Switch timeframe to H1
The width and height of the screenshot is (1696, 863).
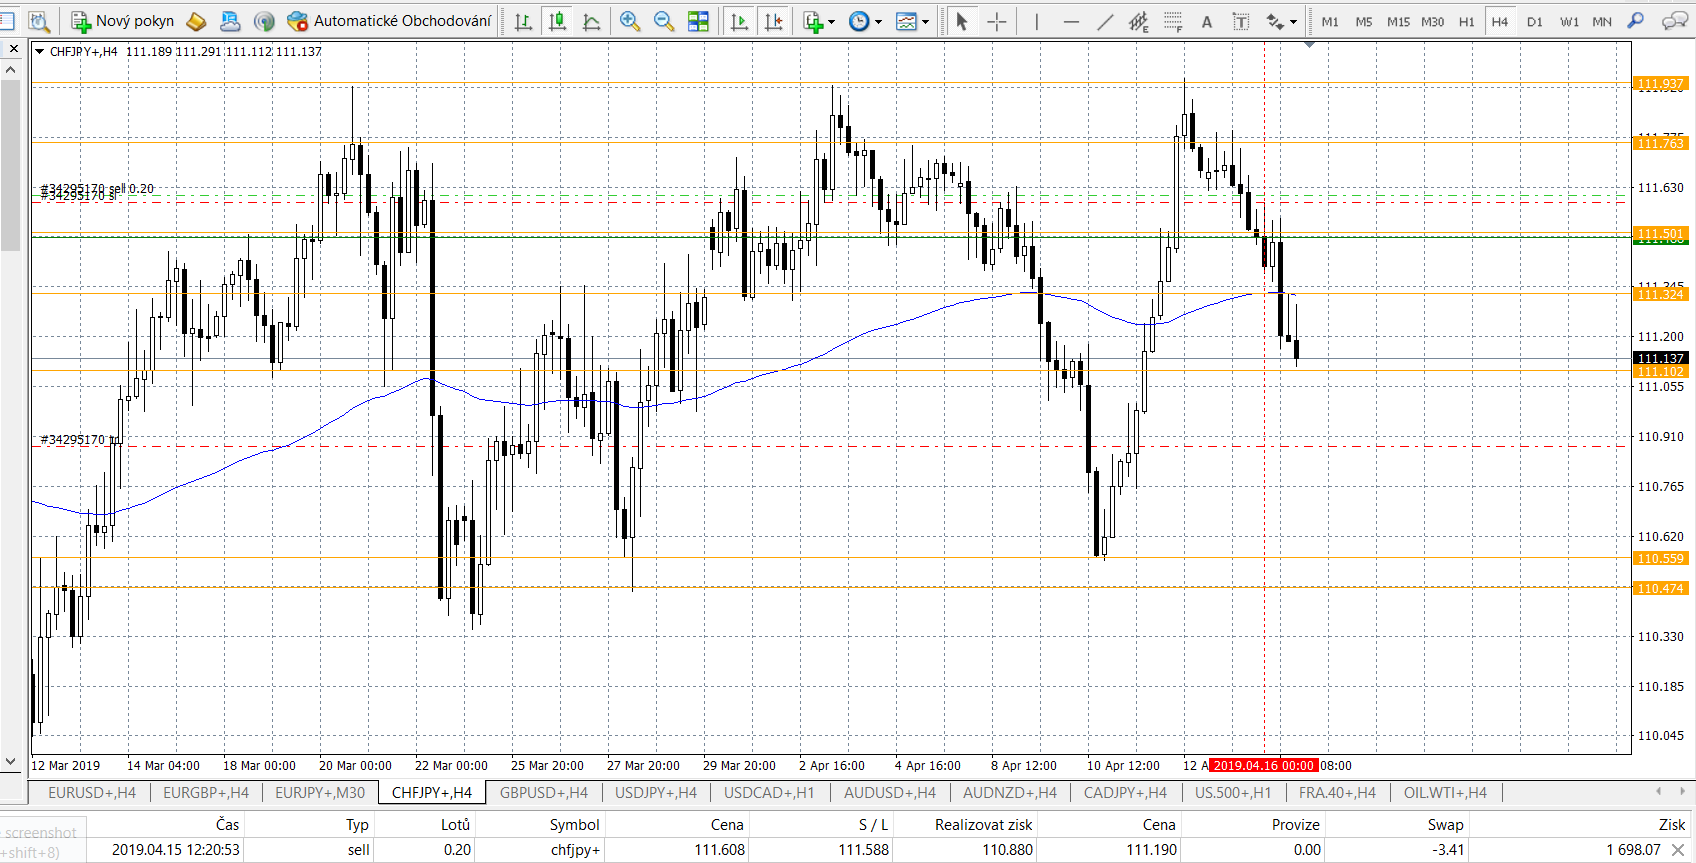tap(1467, 21)
